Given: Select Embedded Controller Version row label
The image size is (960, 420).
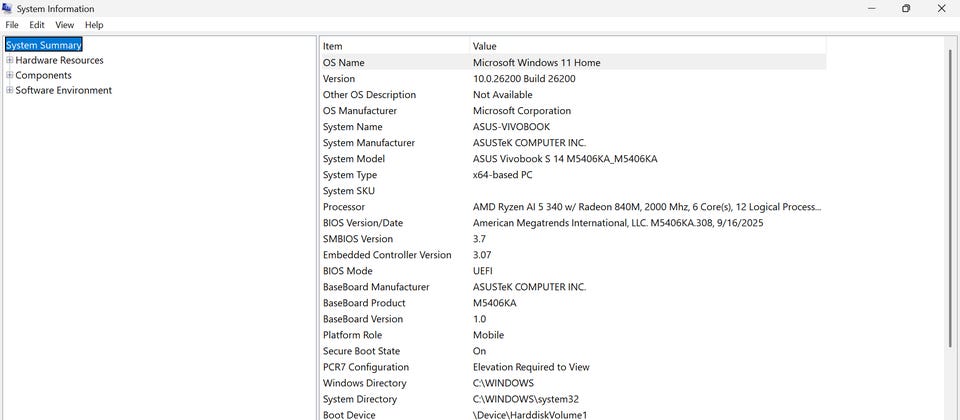Looking at the screenshot, I should point(387,255).
